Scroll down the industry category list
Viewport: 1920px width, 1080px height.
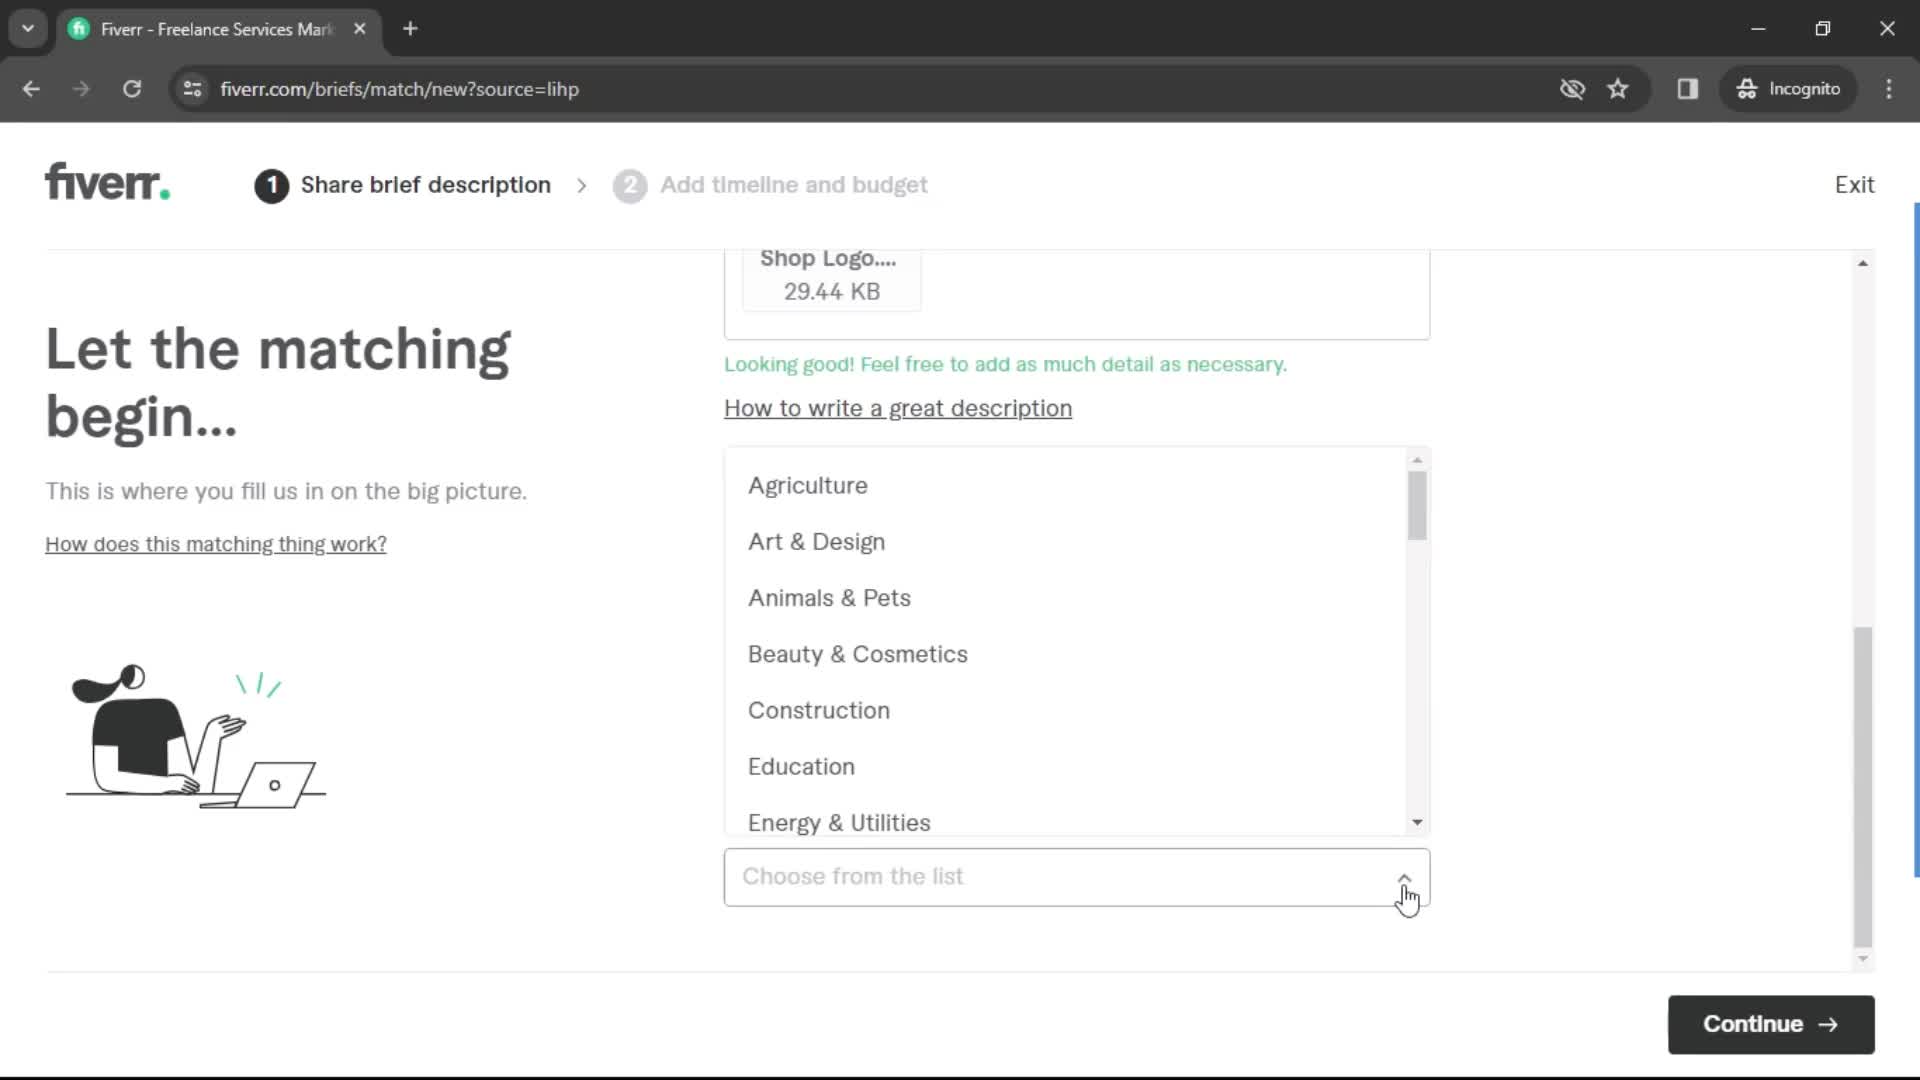pos(1416,822)
